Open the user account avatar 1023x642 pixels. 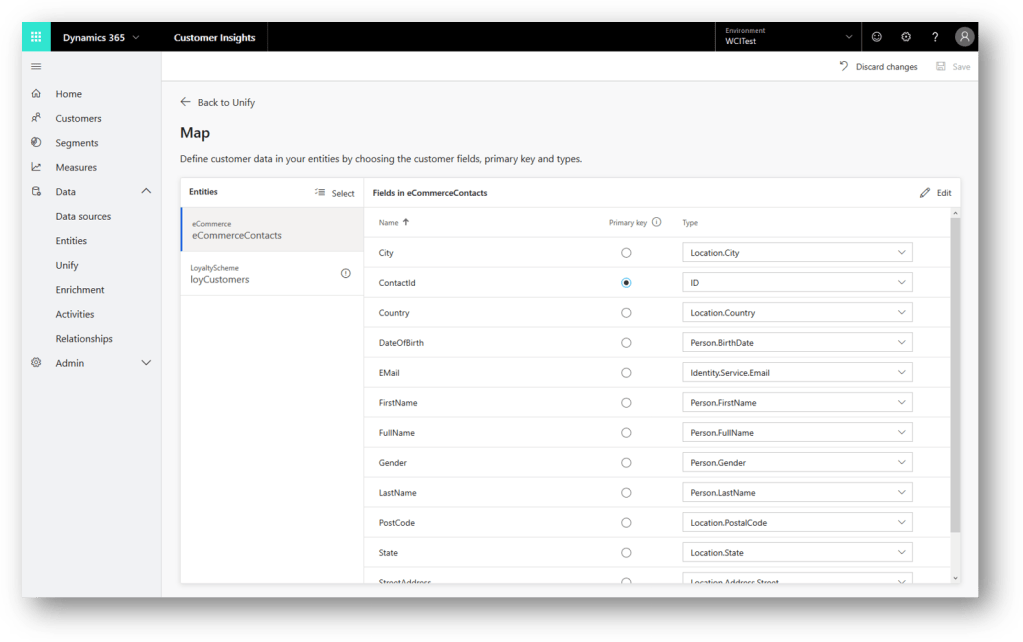point(964,37)
